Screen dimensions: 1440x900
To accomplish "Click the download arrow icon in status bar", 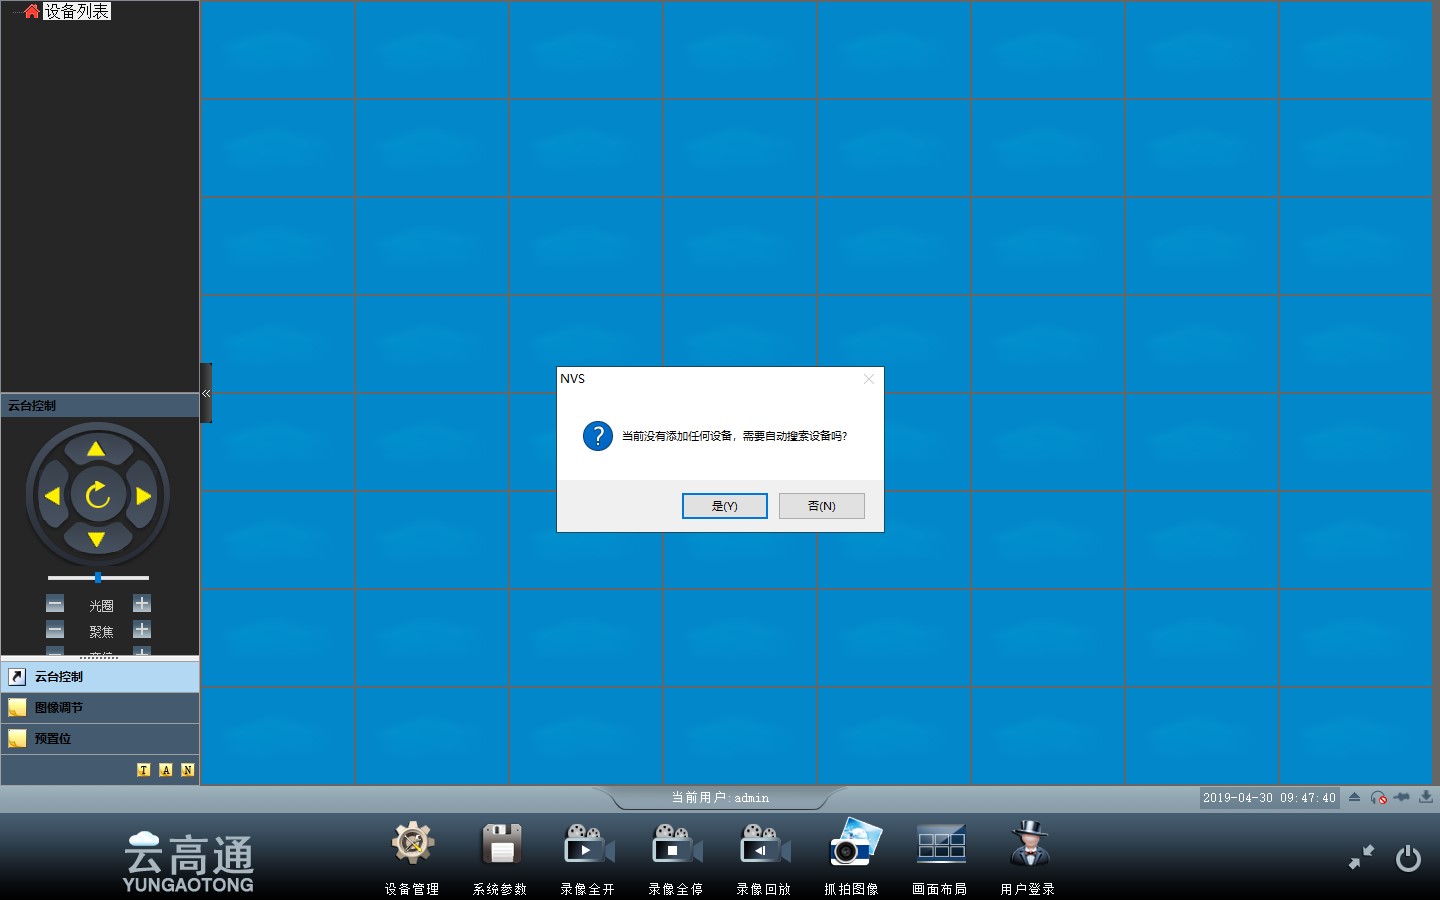I will coord(1425,797).
